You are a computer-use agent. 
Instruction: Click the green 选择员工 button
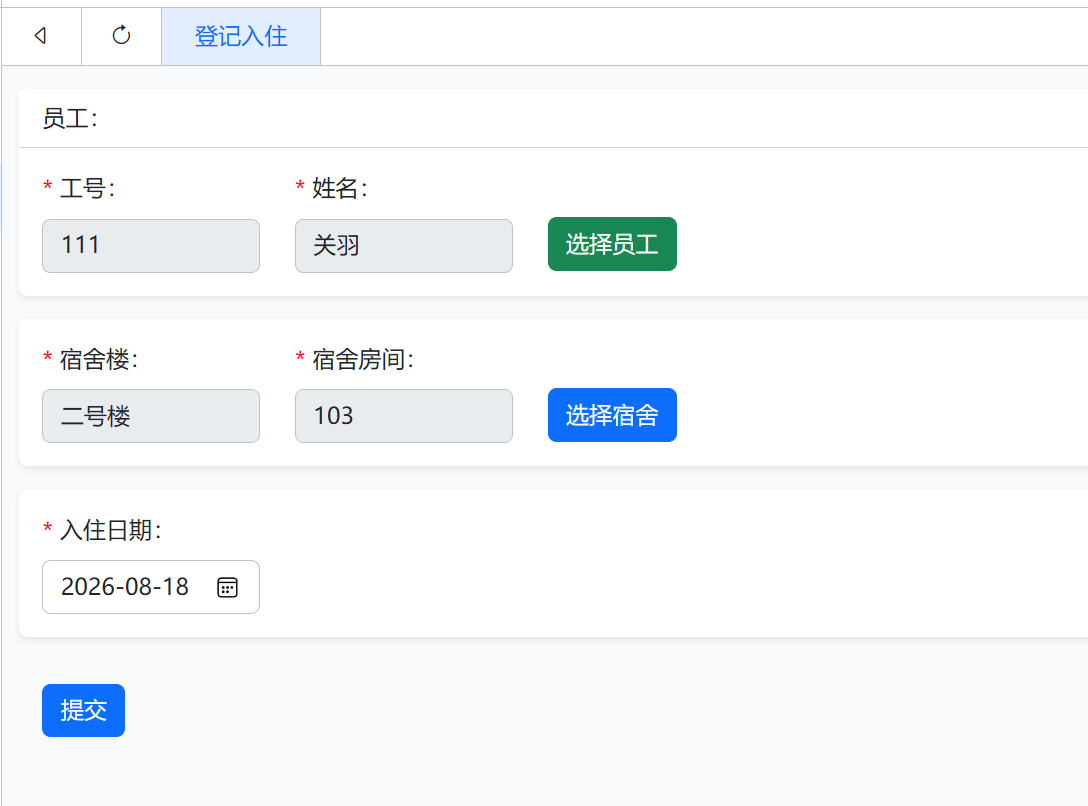coord(612,244)
